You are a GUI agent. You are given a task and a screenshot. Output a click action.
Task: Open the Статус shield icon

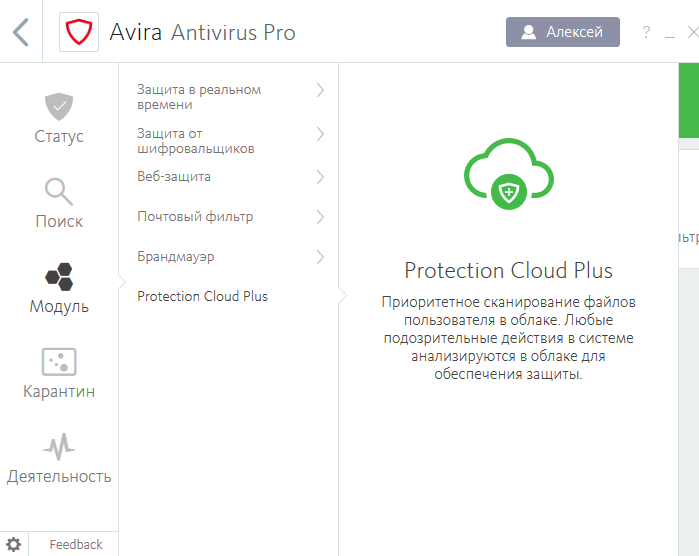[x=59, y=107]
